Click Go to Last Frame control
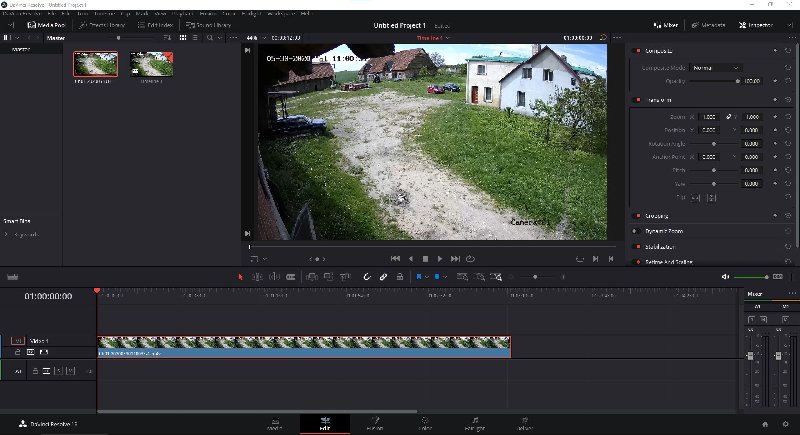The image size is (800, 435). coord(455,259)
